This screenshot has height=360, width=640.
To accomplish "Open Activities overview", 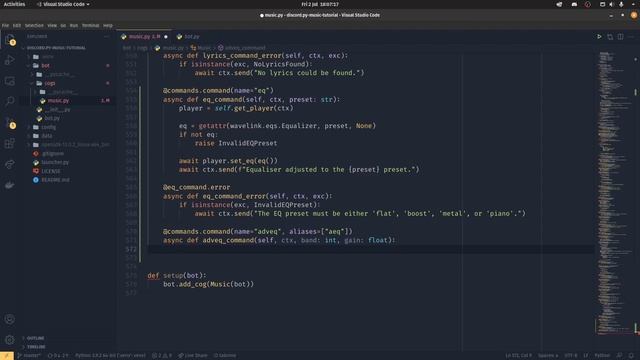I will [x=14, y=4].
